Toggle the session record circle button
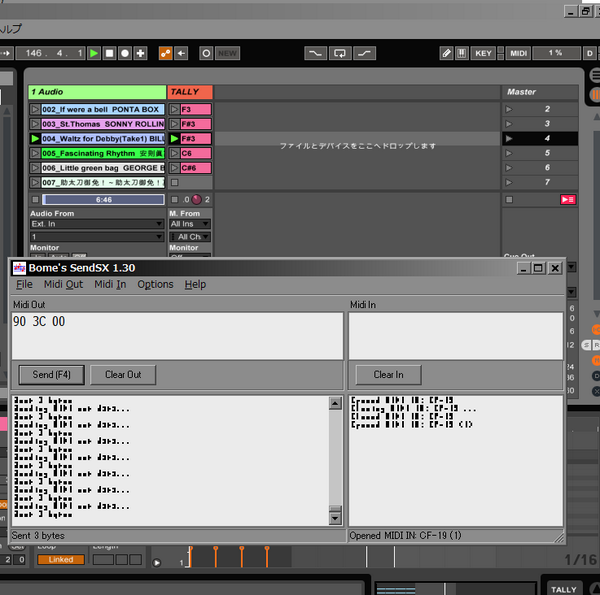Image resolution: width=600 pixels, height=595 pixels. point(206,53)
